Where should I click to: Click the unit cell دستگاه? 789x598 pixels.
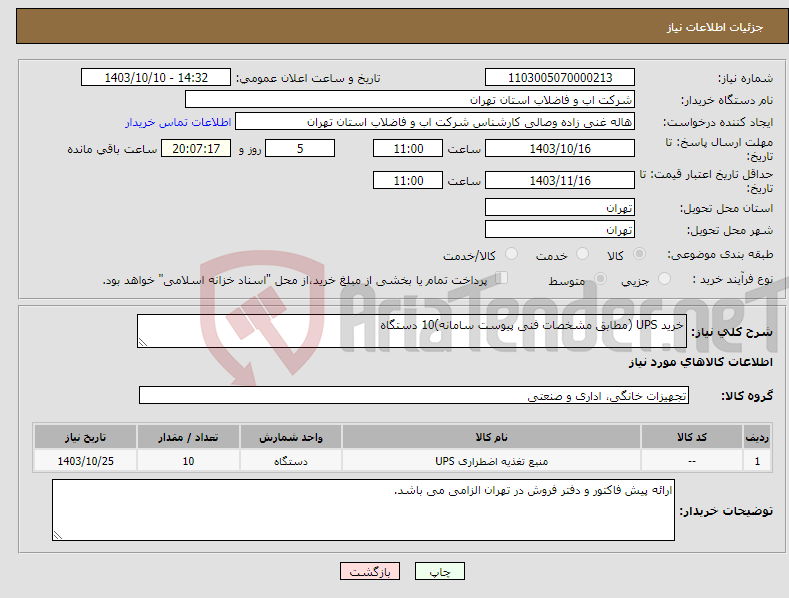click(x=291, y=461)
